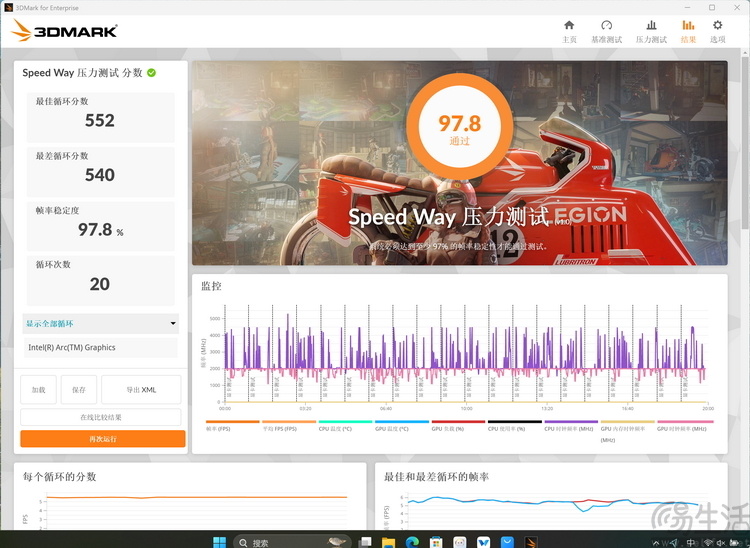Click the 导出 XML export button
This screenshot has width=750, height=548.
[x=141, y=390]
